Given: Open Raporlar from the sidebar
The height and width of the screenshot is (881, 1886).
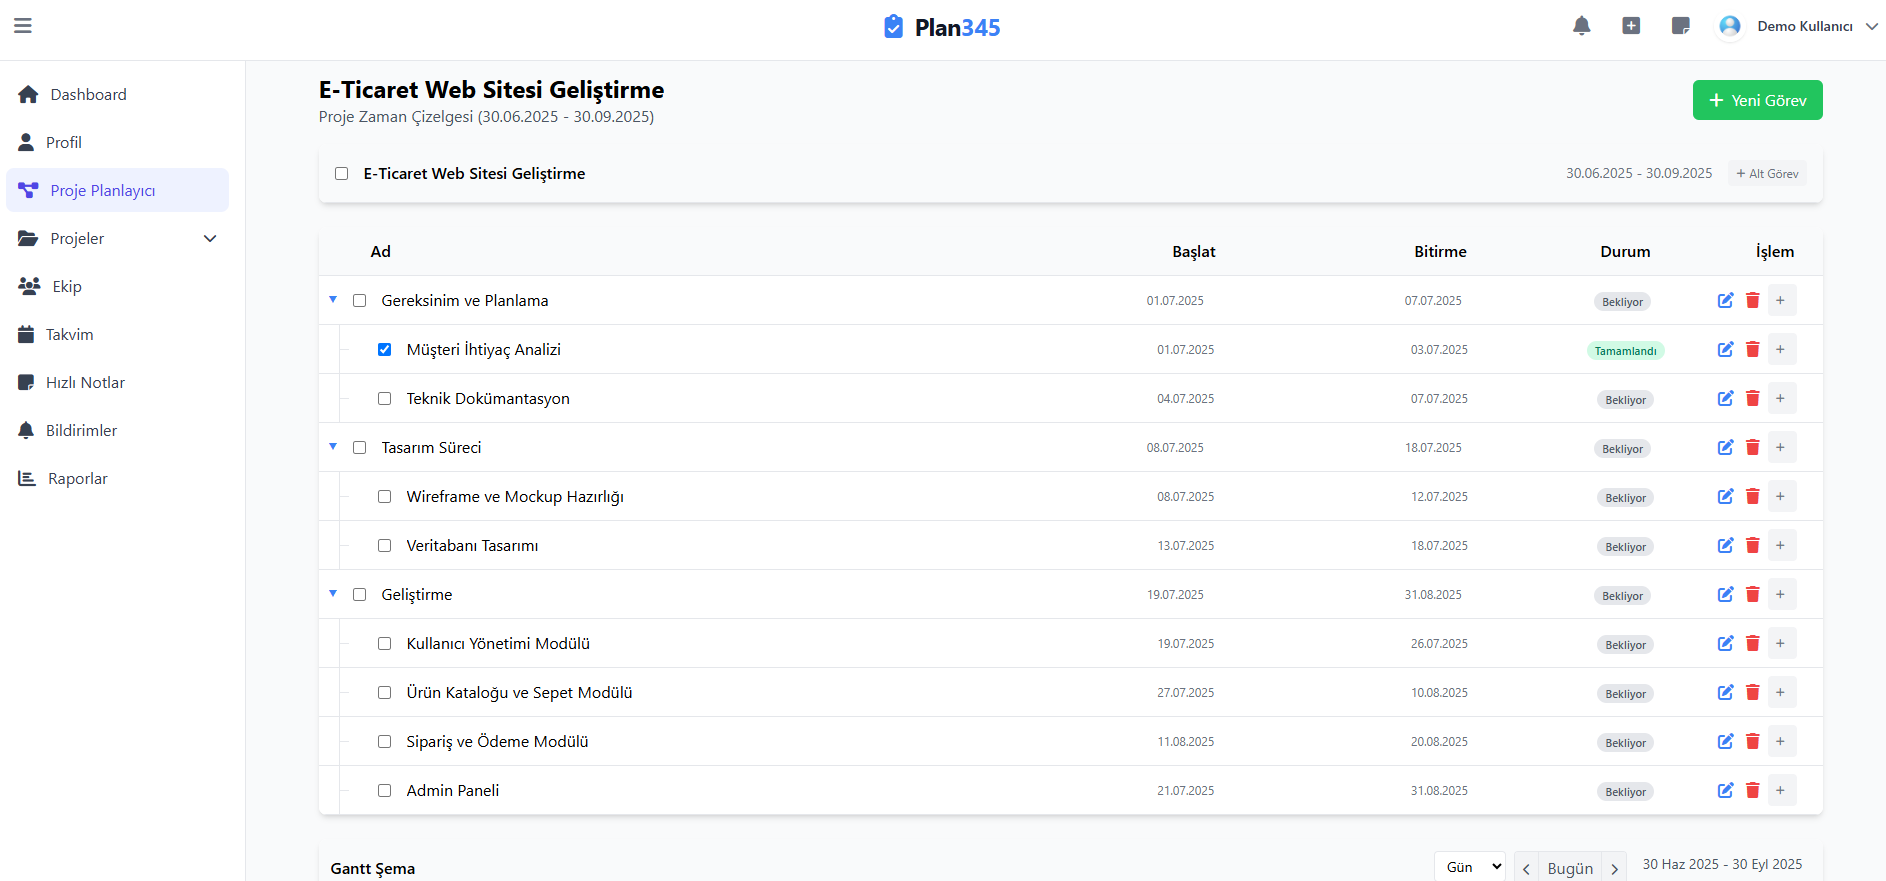Looking at the screenshot, I should pyautogui.click(x=77, y=478).
